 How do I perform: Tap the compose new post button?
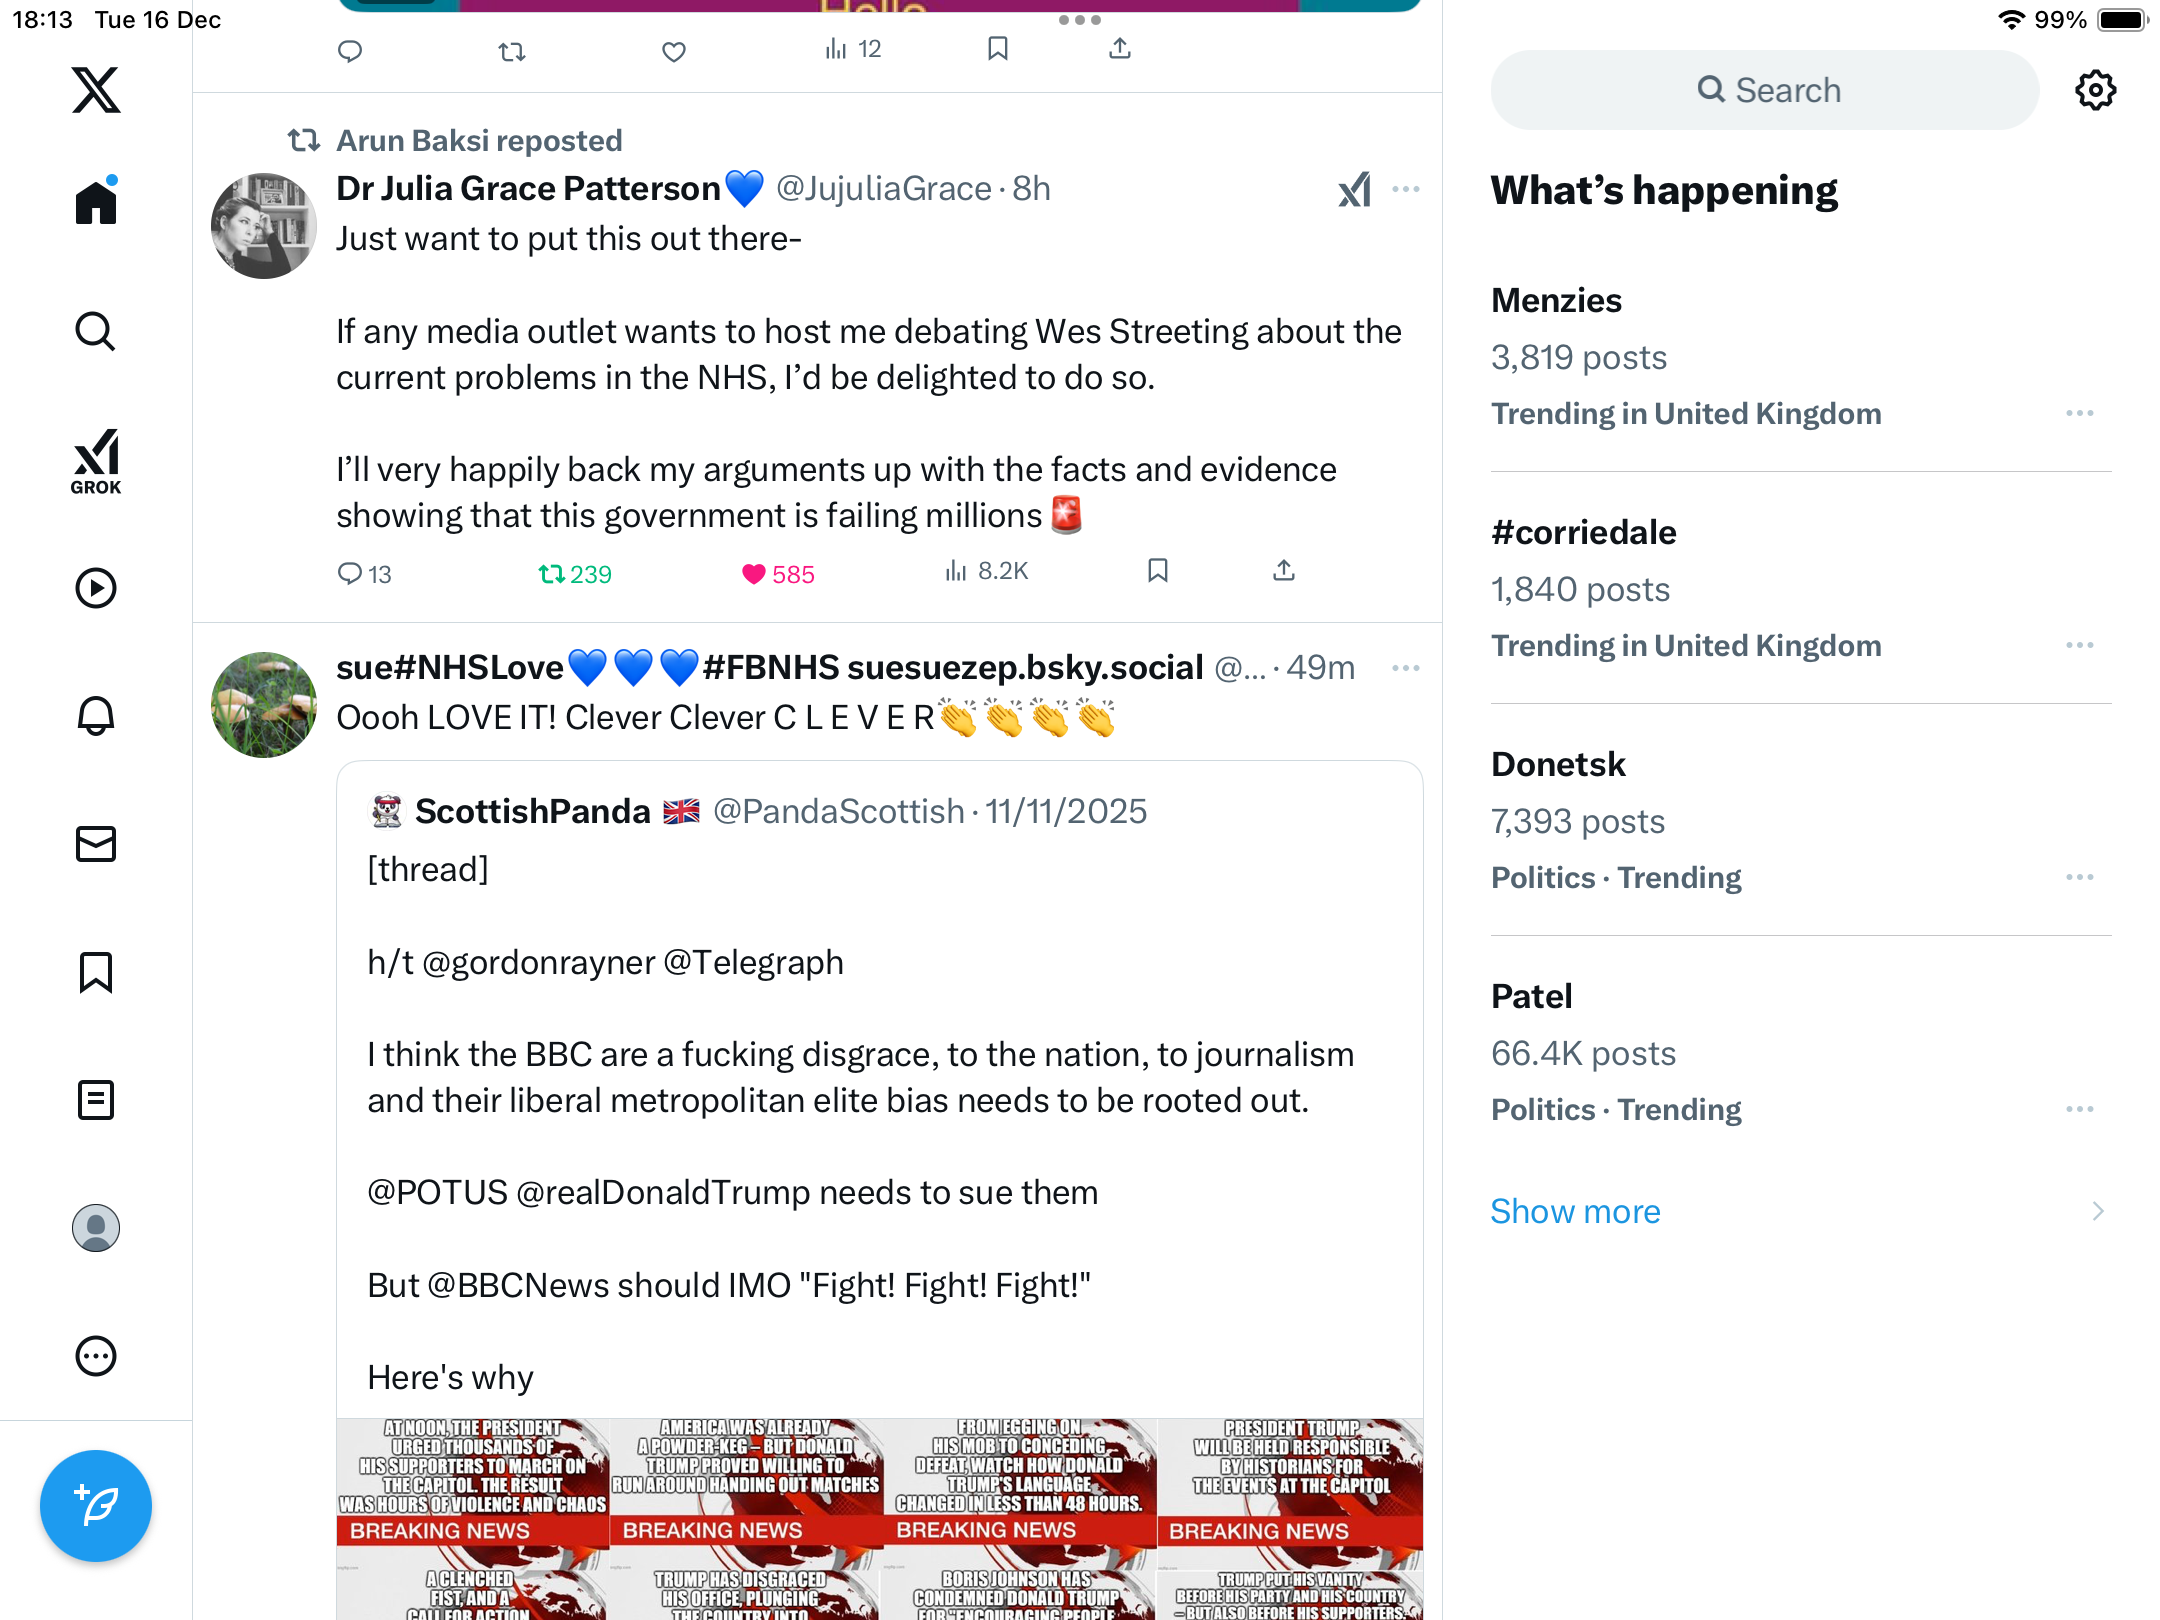pos(96,1506)
